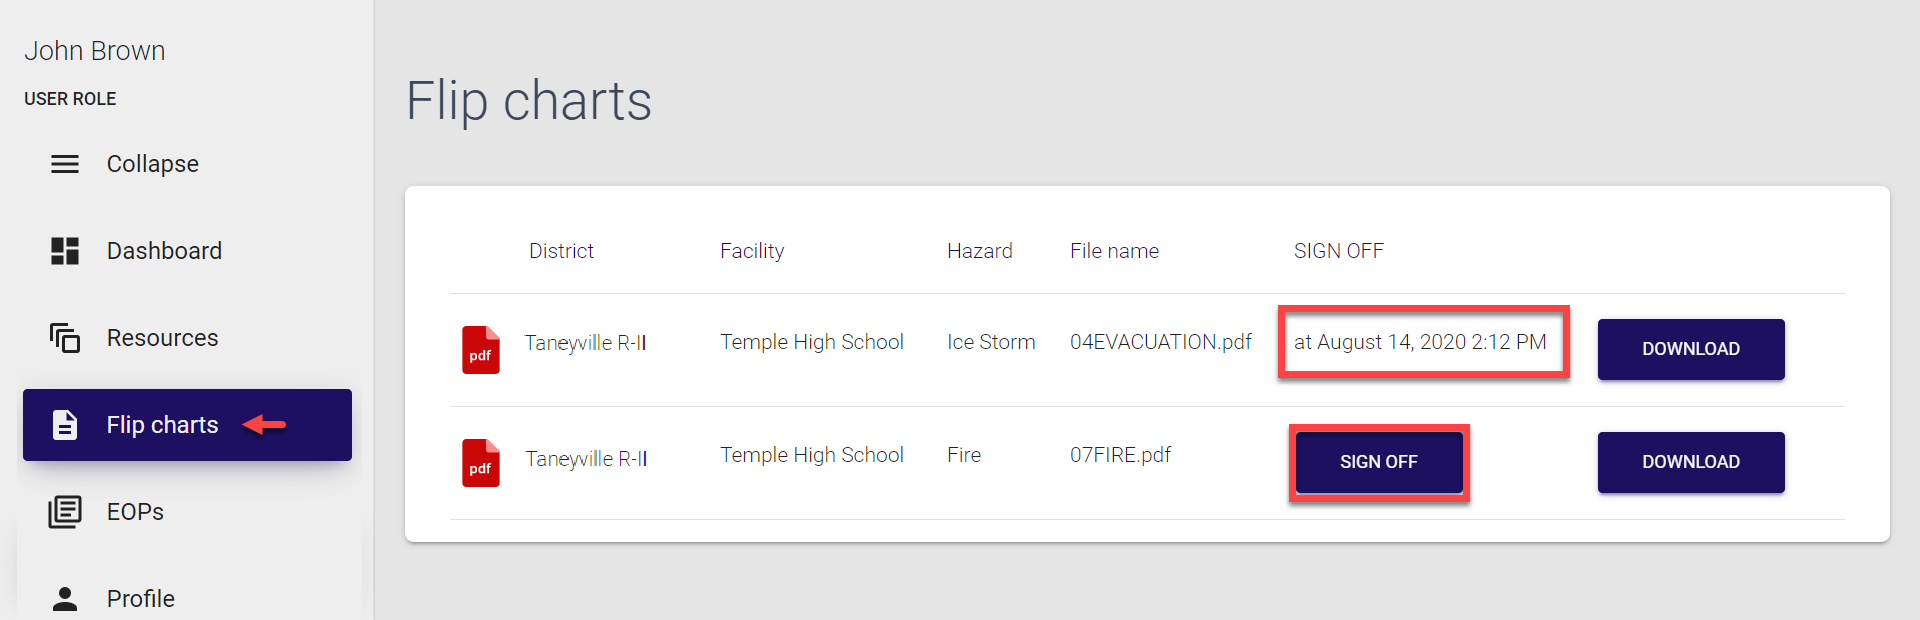1920x620 pixels.
Task: Click the Flip charts document icon
Action: (65, 425)
